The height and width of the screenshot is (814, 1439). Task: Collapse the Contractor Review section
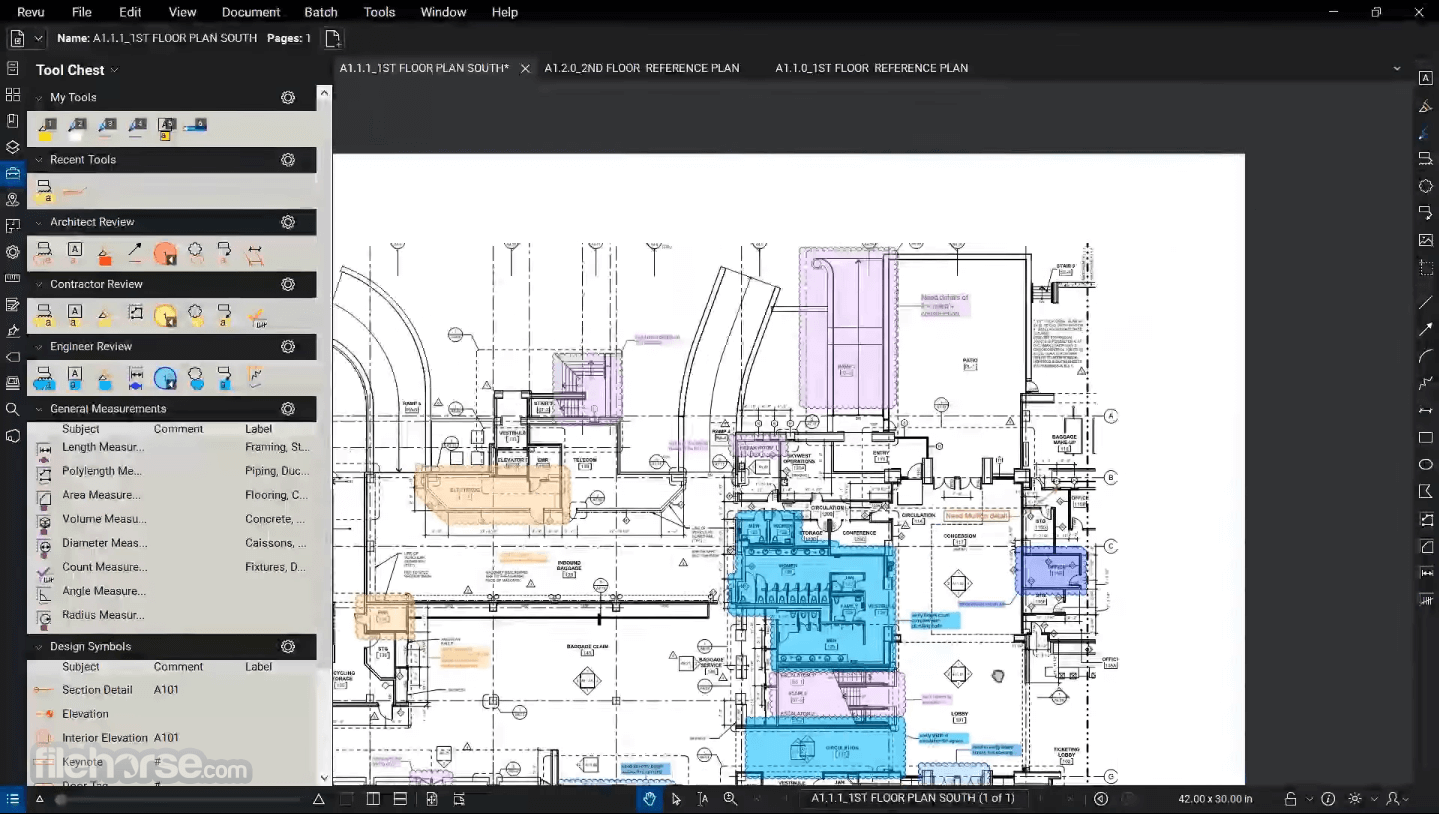point(39,284)
